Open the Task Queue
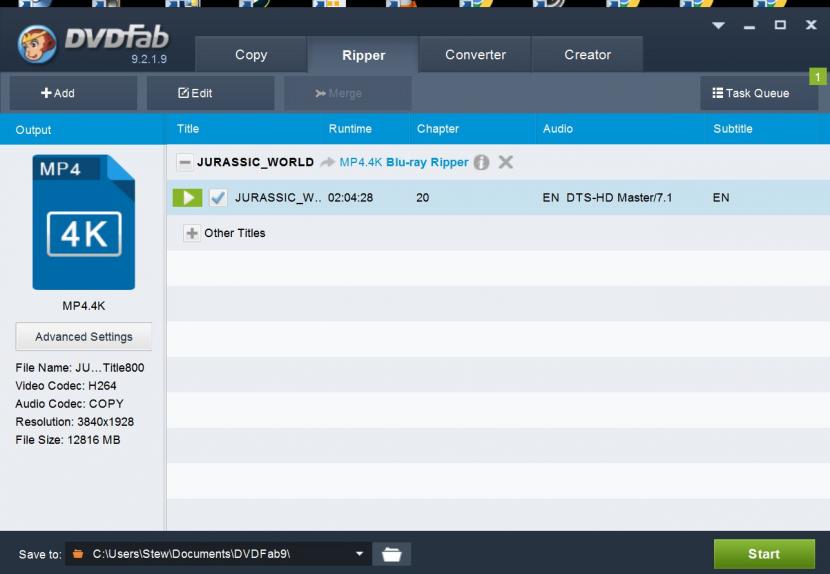The image size is (830, 574). point(759,93)
